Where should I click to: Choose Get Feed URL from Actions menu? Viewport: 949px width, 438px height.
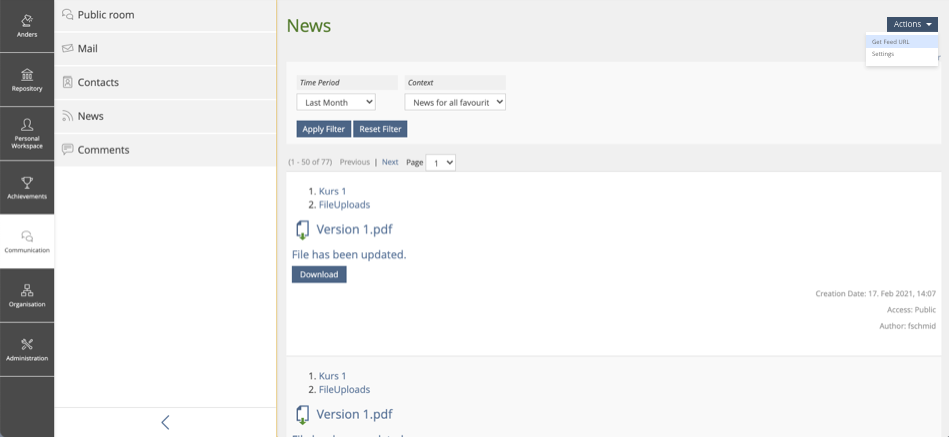pos(902,42)
